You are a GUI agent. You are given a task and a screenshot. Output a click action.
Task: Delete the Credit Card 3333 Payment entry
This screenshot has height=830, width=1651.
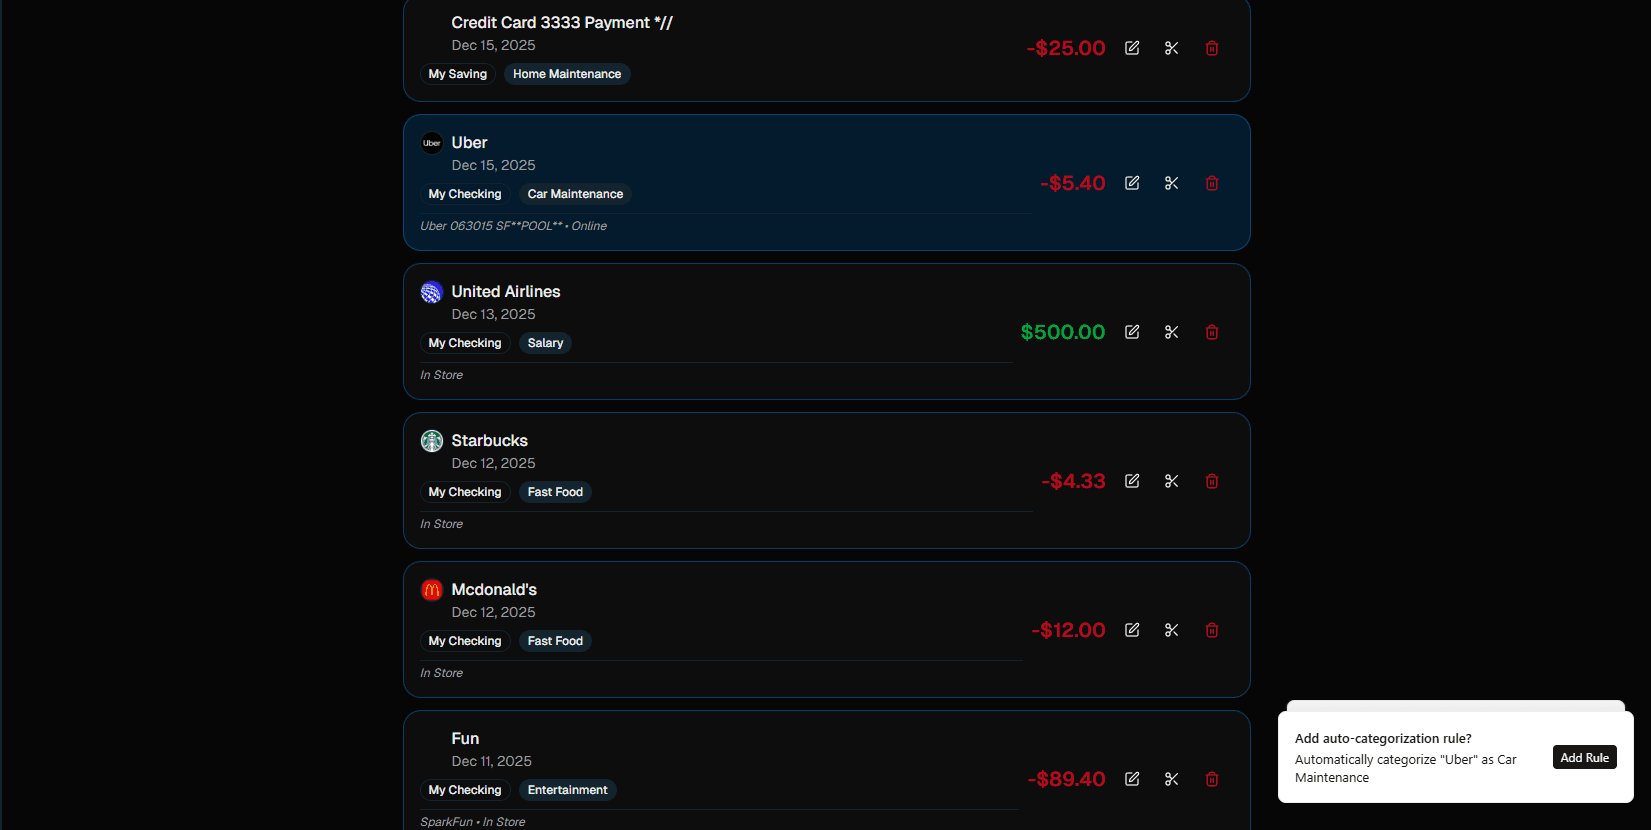(1211, 47)
